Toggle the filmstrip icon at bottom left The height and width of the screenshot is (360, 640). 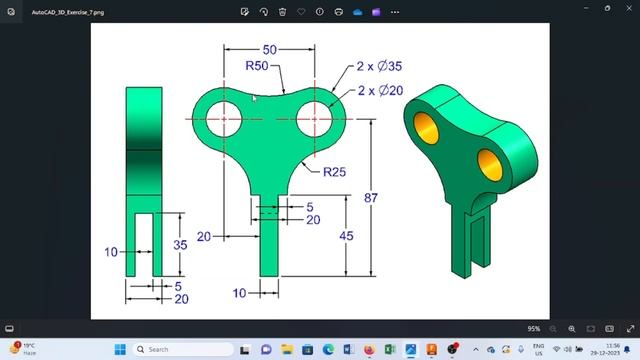(x=9, y=329)
